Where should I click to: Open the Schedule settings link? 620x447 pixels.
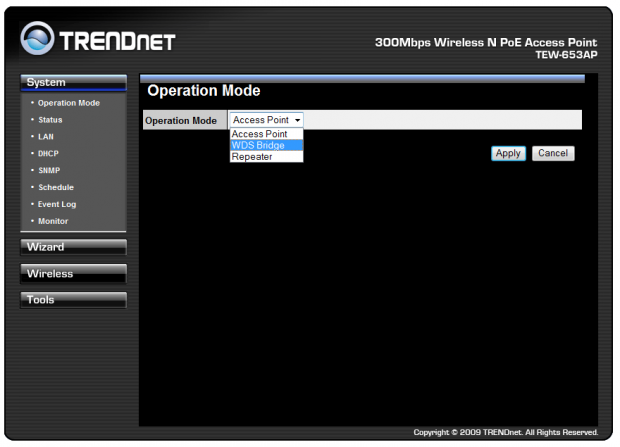pyautogui.click(x=56, y=188)
